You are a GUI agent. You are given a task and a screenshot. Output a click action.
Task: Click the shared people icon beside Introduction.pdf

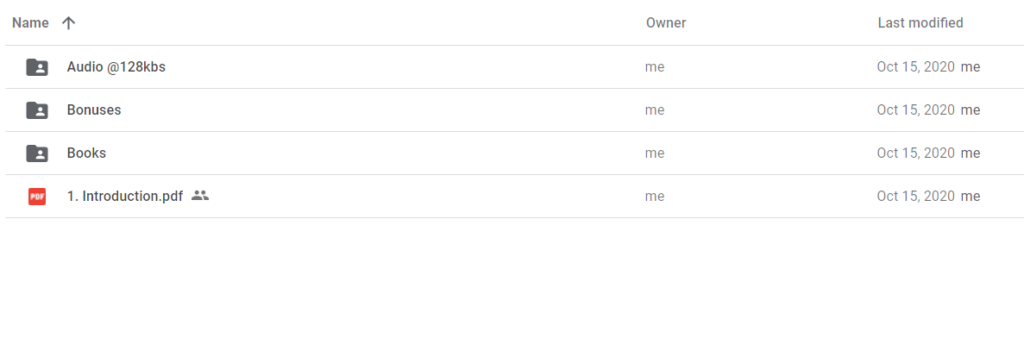click(x=200, y=195)
